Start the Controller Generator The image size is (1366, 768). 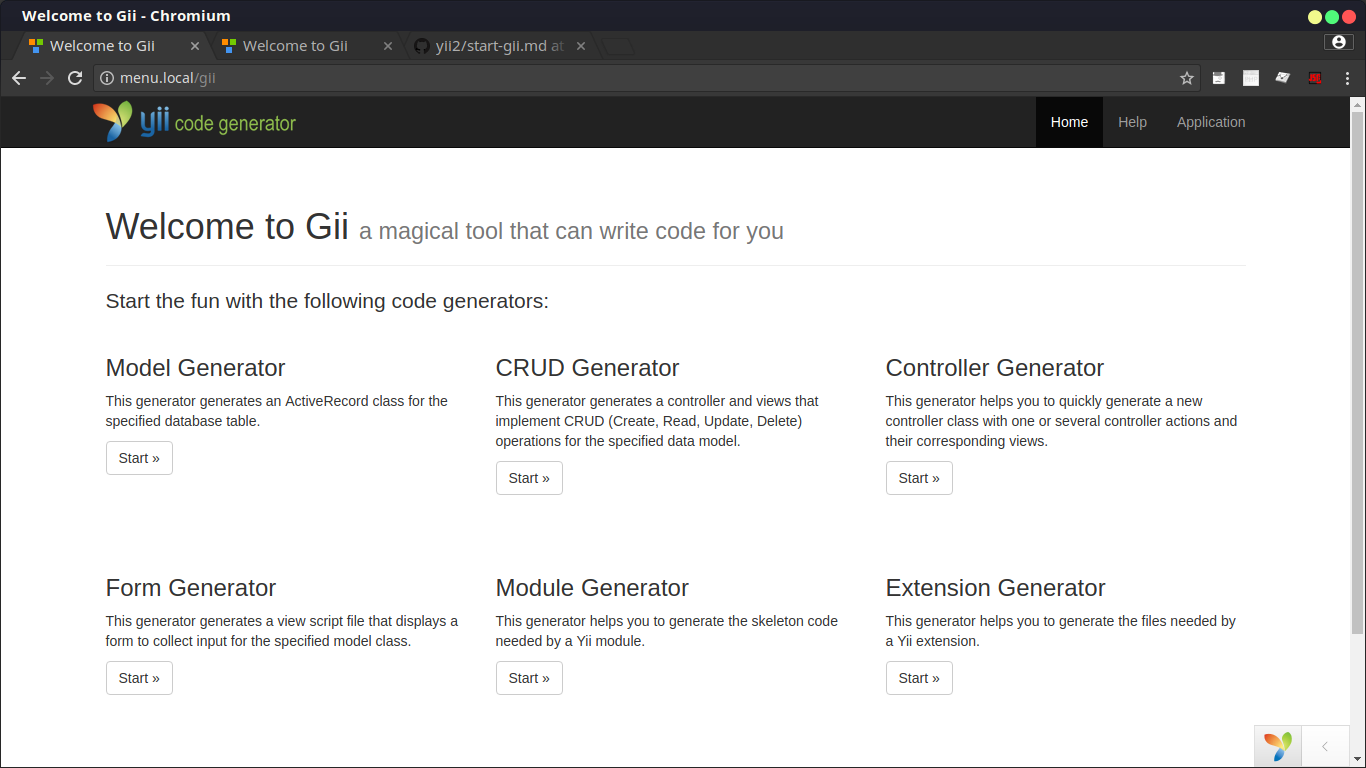919,478
